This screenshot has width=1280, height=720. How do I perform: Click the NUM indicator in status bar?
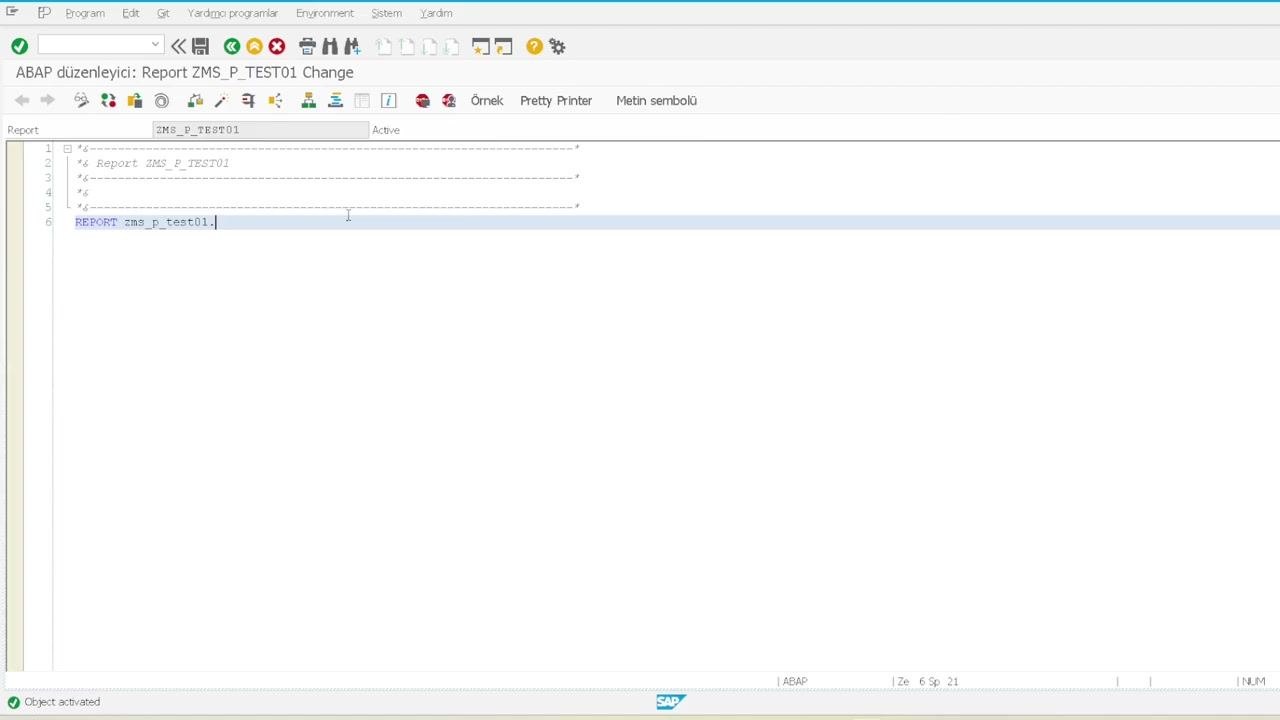(1254, 681)
